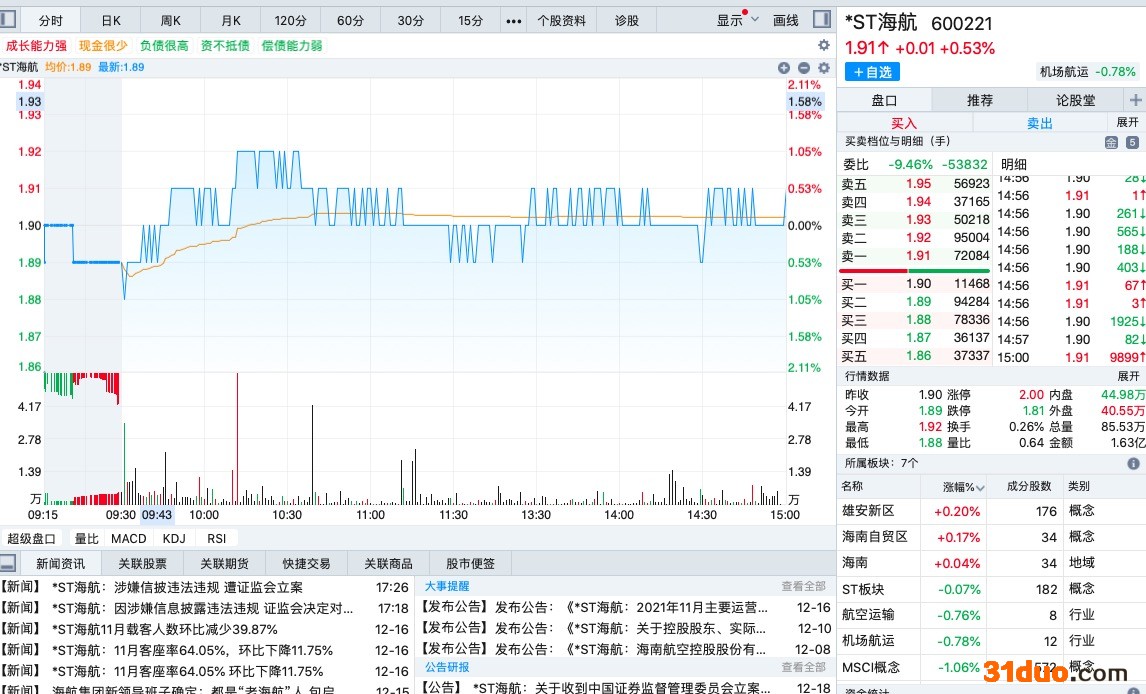点击分时图右上角的设置齿轮图标
The width and height of the screenshot is (1146, 694).
[824, 68]
